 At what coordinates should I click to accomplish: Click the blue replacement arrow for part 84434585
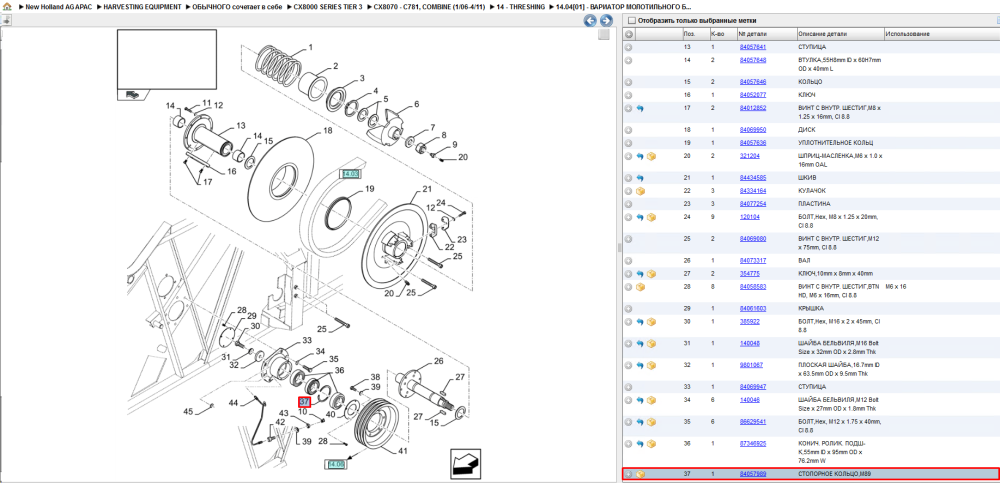coord(640,178)
